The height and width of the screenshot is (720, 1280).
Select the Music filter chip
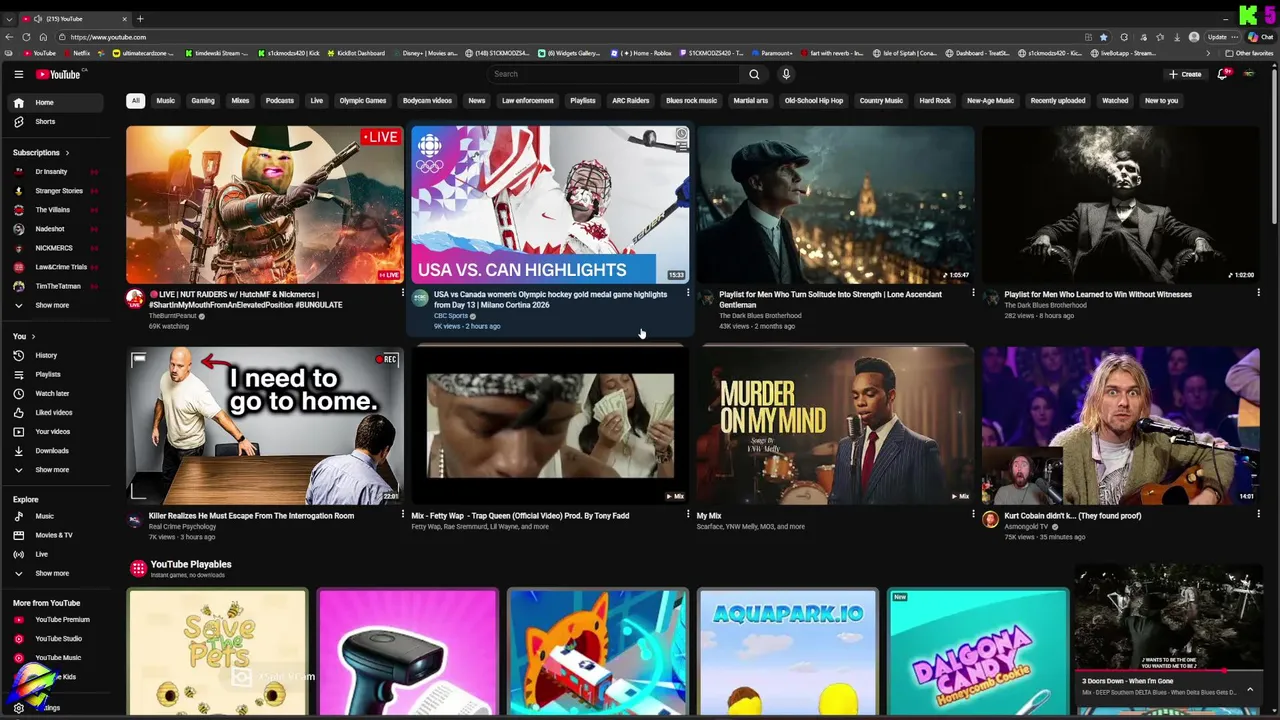click(165, 100)
